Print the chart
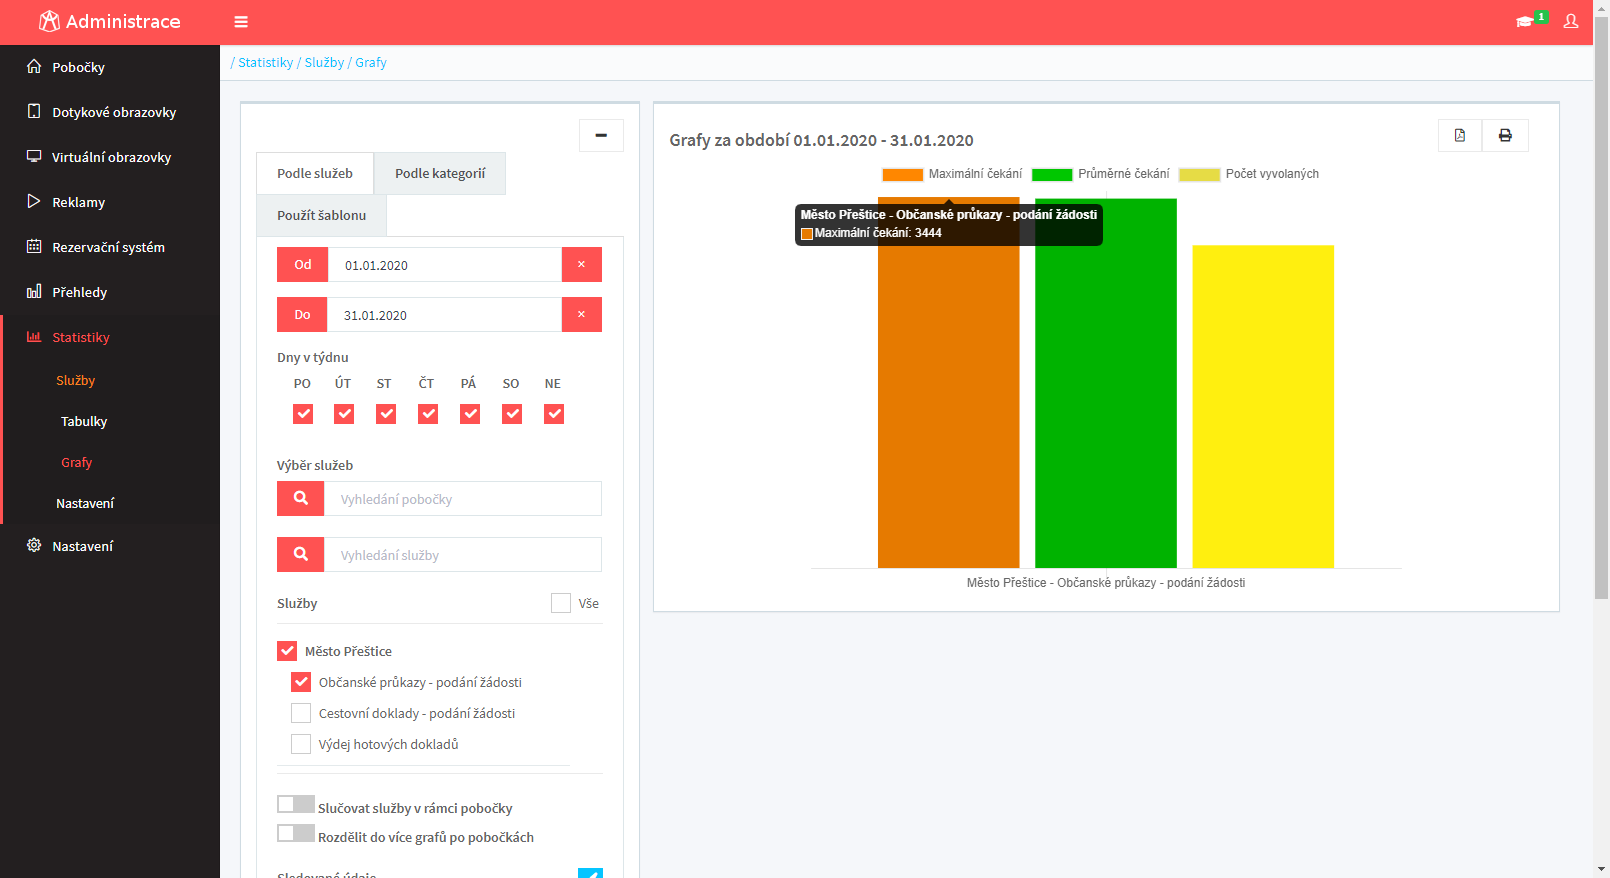 [x=1505, y=135]
